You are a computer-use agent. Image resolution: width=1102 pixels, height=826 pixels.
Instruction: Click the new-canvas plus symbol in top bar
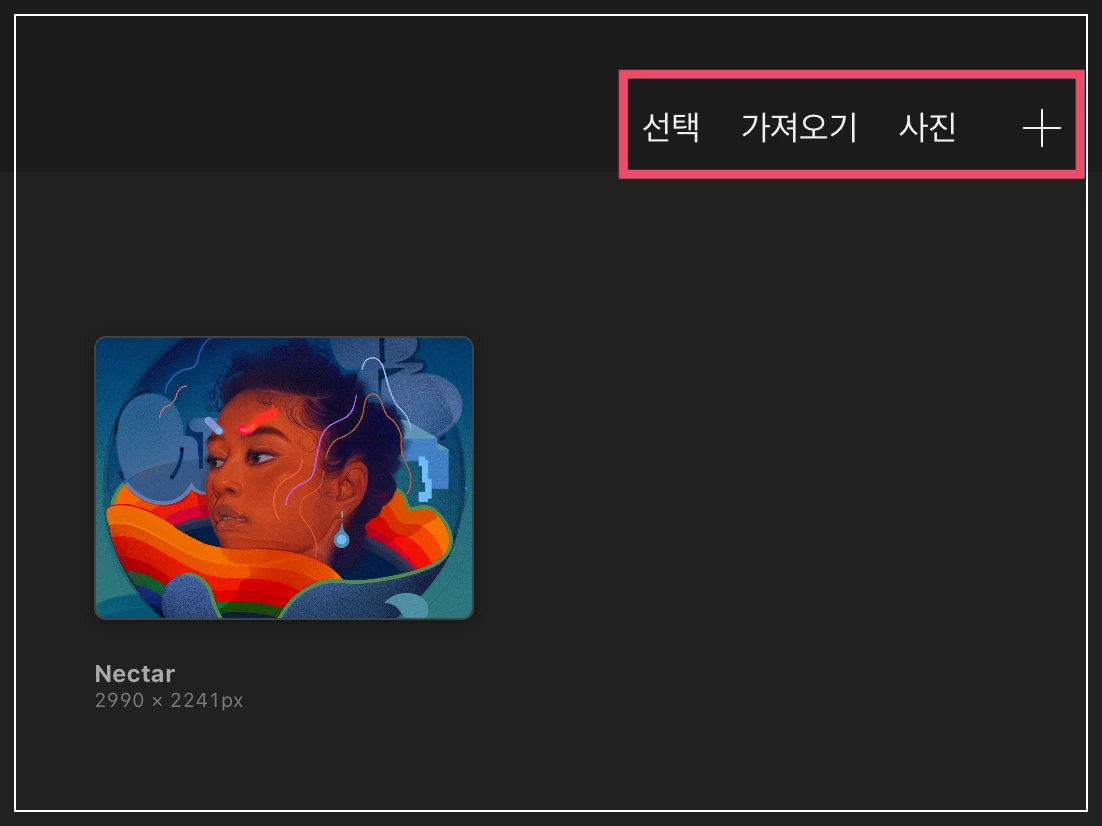[1042, 128]
